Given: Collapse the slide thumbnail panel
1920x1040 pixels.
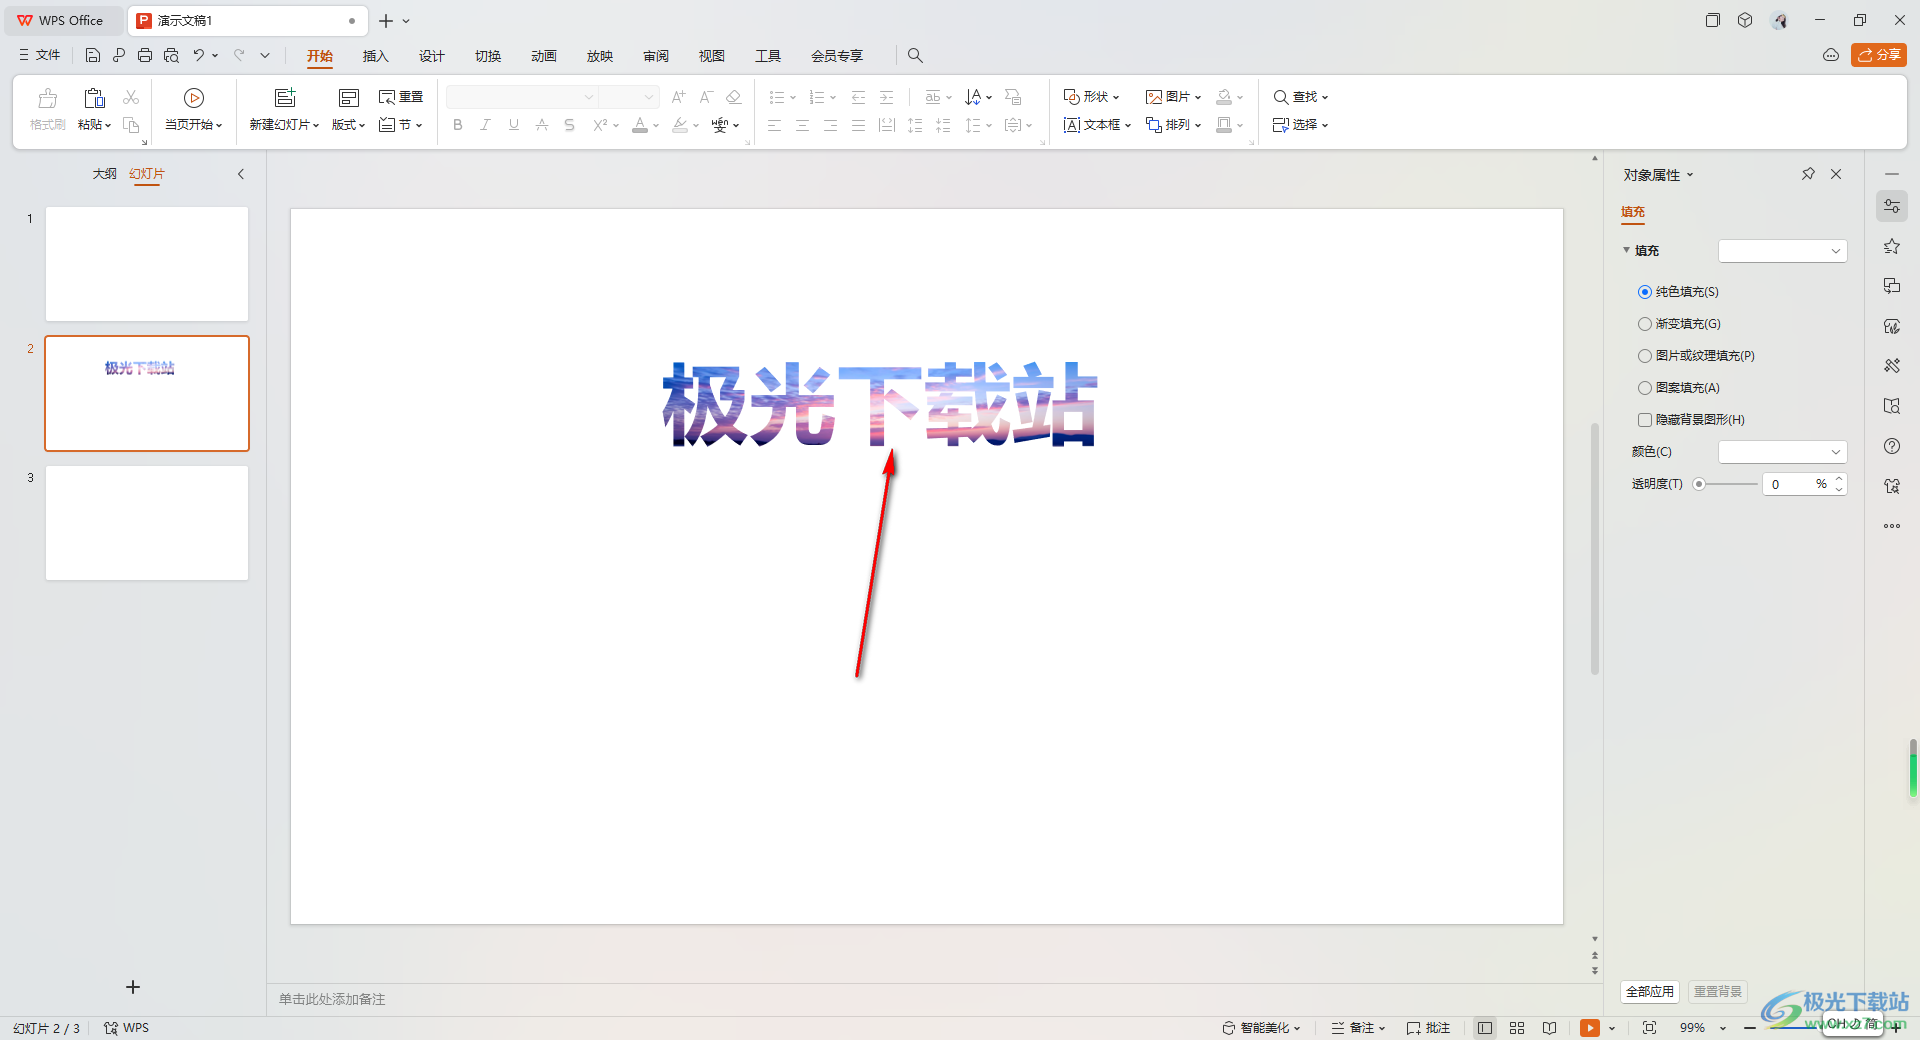Looking at the screenshot, I should pyautogui.click(x=241, y=174).
